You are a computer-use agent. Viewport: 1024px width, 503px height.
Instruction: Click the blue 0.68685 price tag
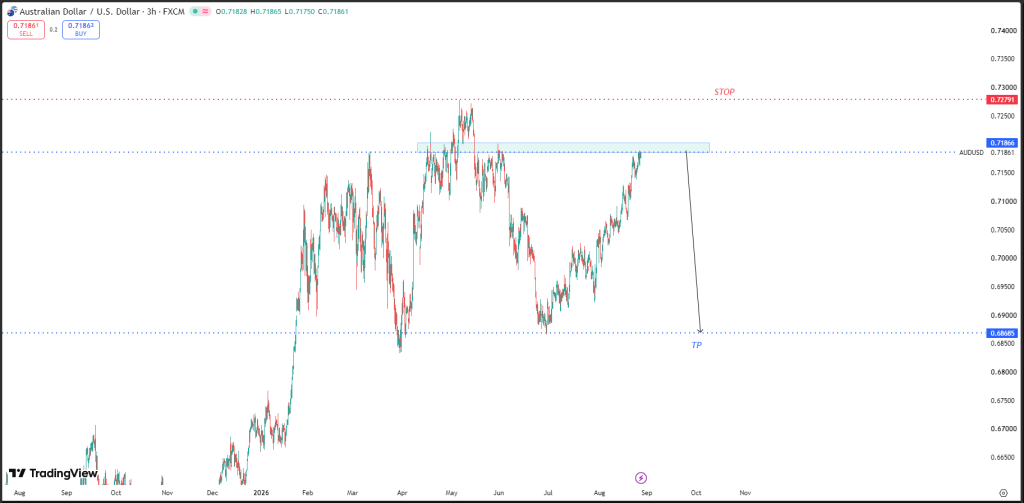pyautogui.click(x=1002, y=333)
